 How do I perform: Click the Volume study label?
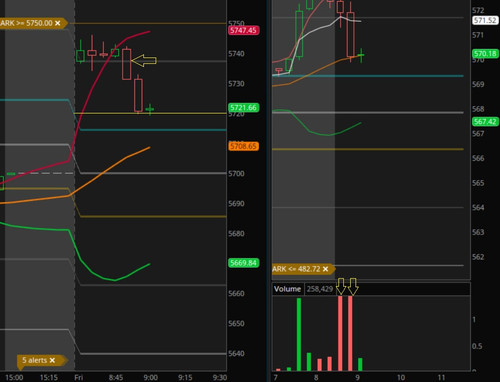click(287, 289)
